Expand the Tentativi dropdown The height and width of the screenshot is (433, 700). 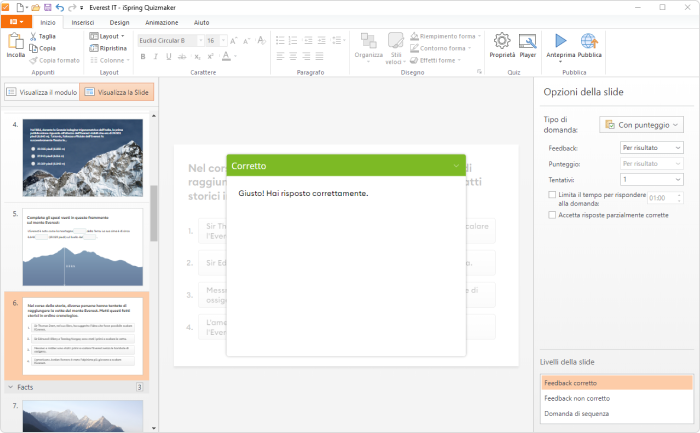click(650, 179)
